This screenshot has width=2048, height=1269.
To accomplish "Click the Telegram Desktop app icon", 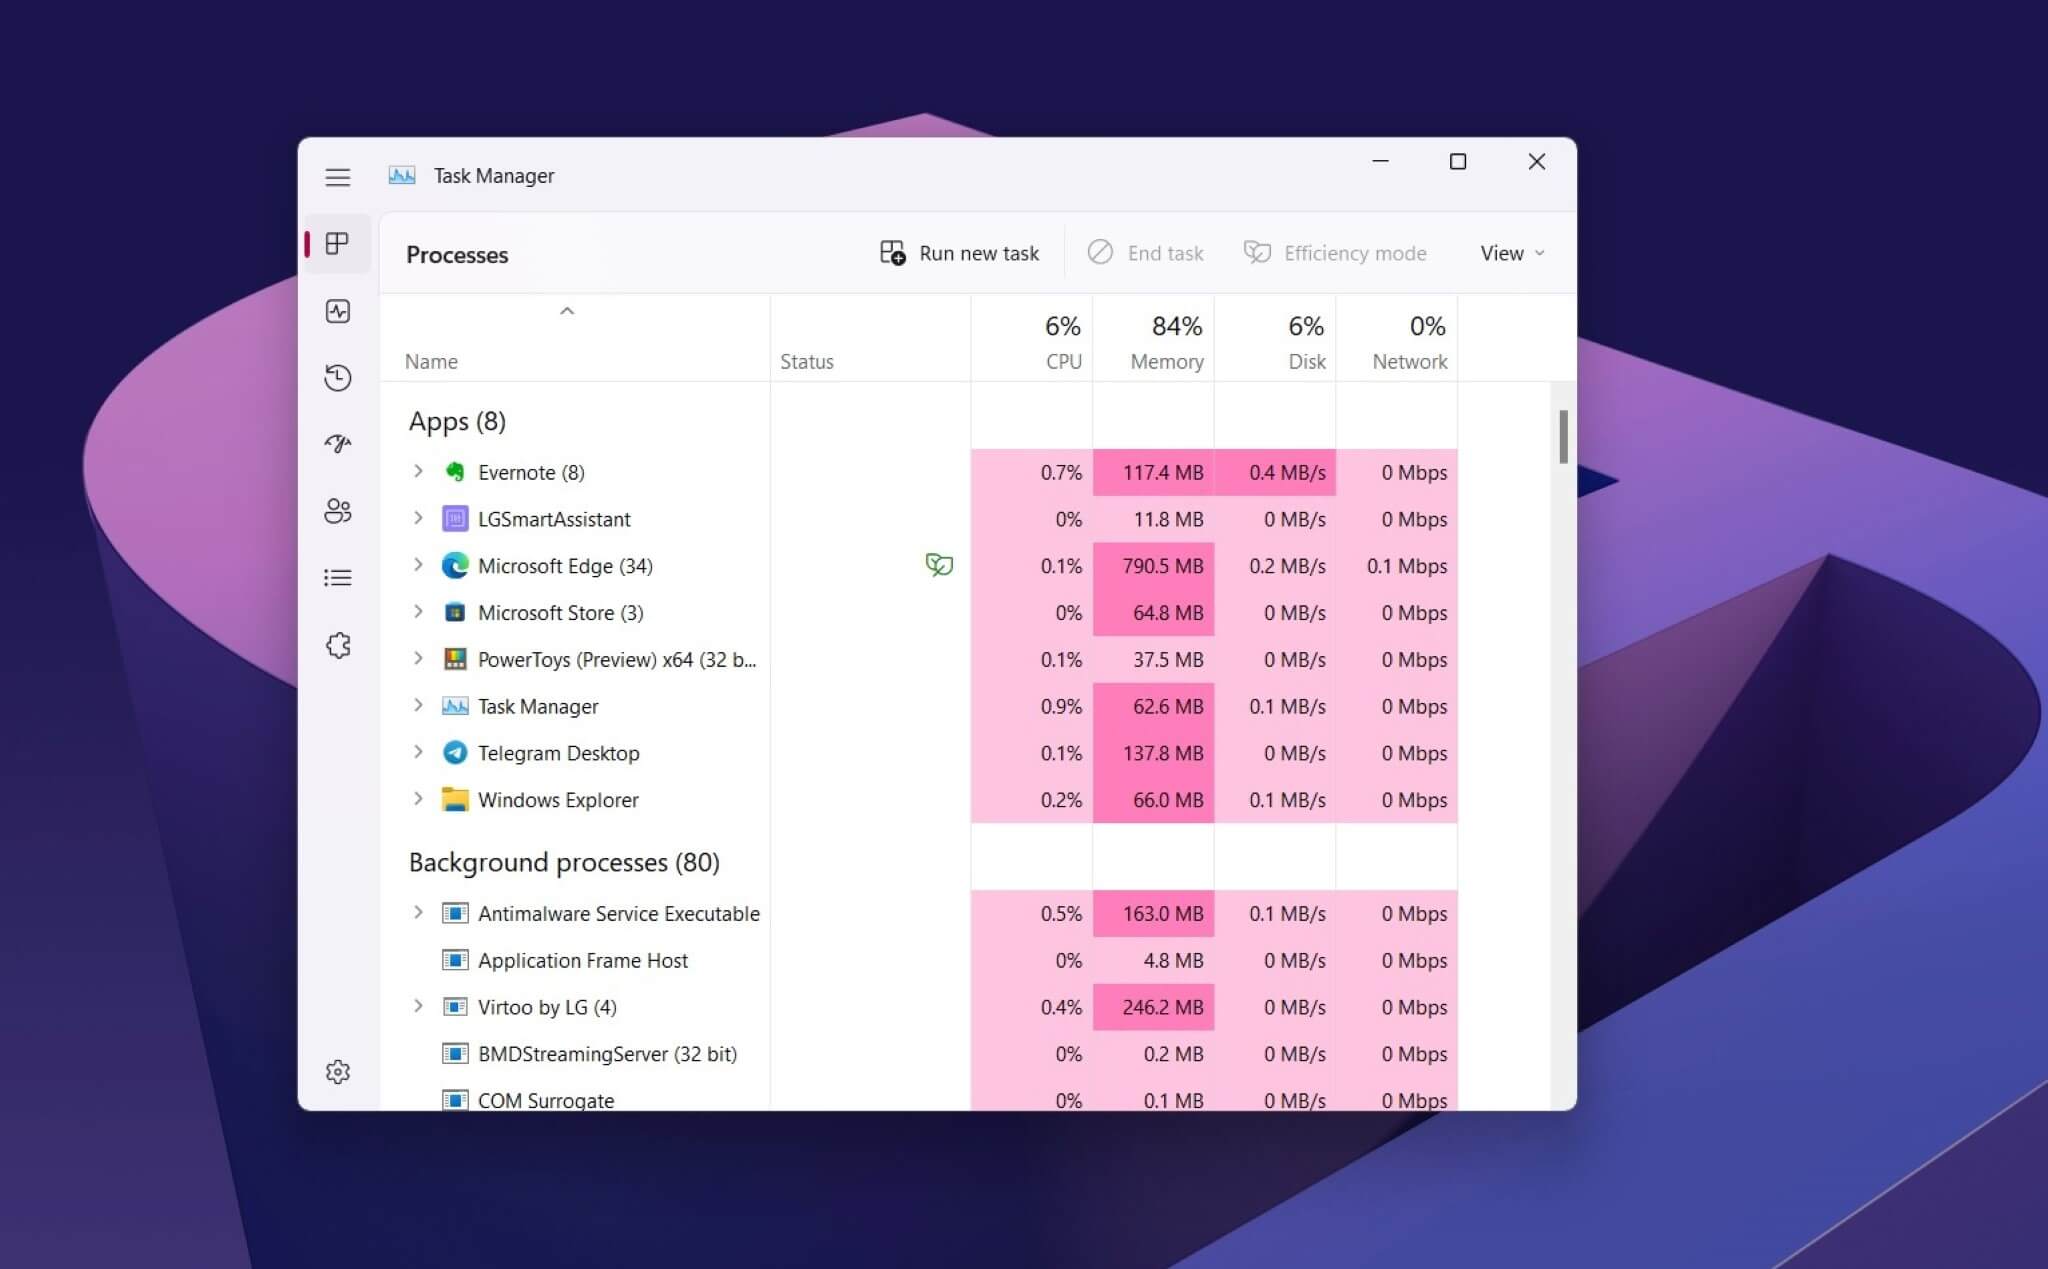I will coord(455,753).
